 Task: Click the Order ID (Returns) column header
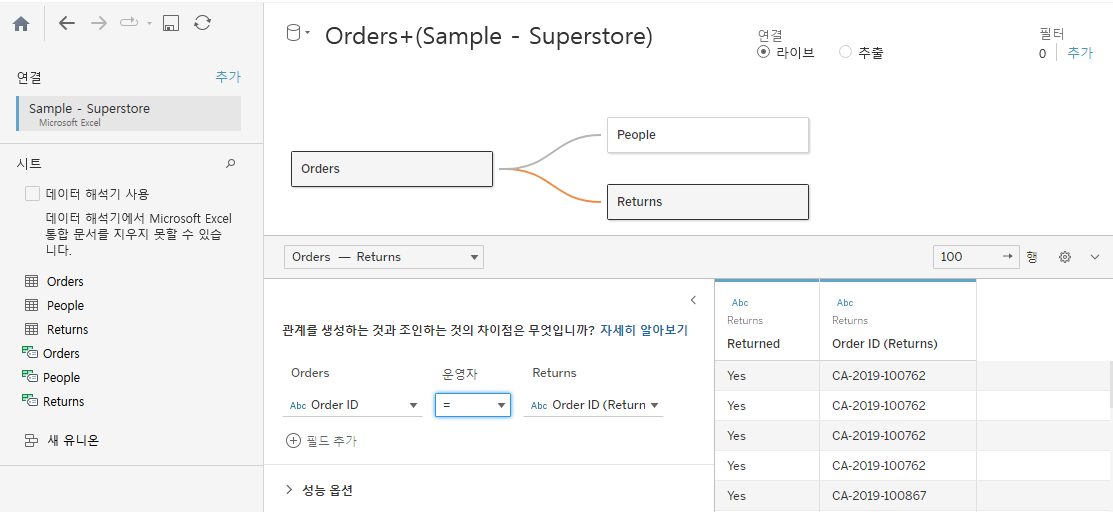pos(898,320)
